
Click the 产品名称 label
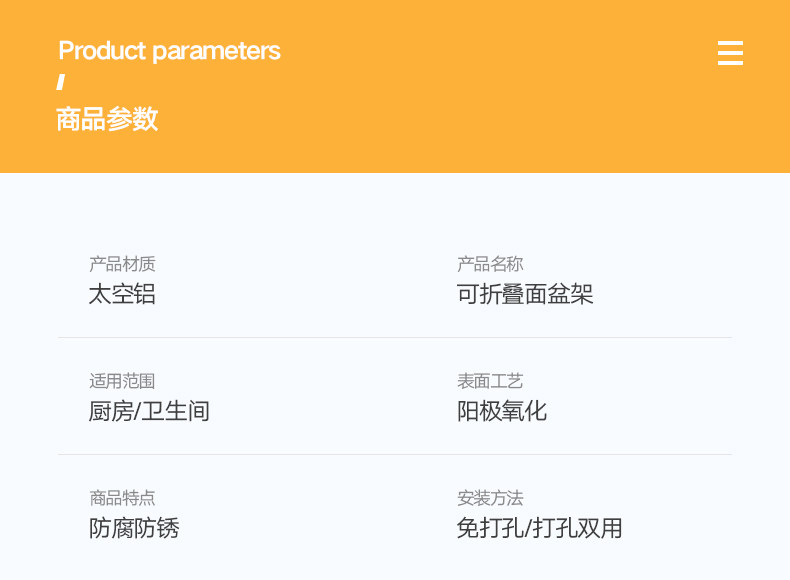click(490, 264)
